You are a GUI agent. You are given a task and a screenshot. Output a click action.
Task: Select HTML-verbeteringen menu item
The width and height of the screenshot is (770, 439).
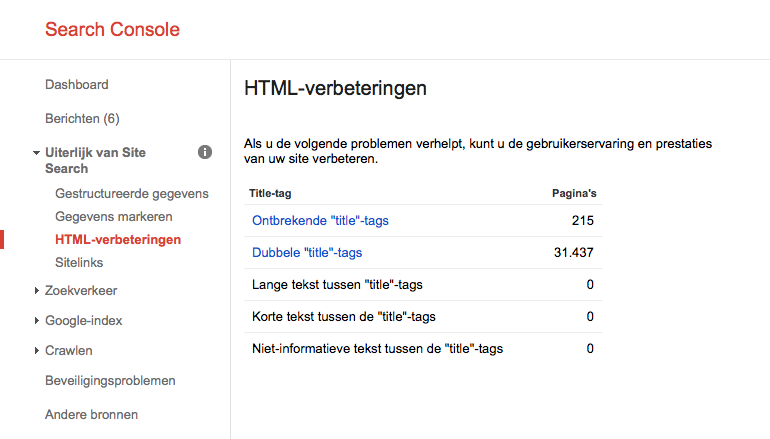pos(118,239)
